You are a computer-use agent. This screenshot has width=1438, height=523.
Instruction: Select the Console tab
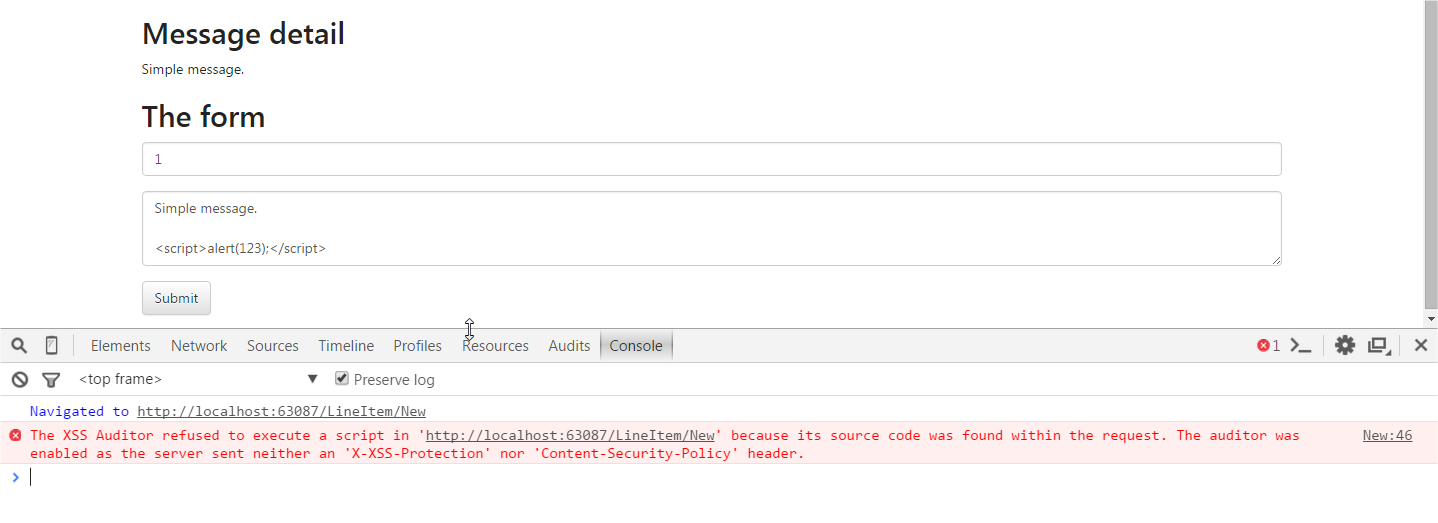(636, 346)
